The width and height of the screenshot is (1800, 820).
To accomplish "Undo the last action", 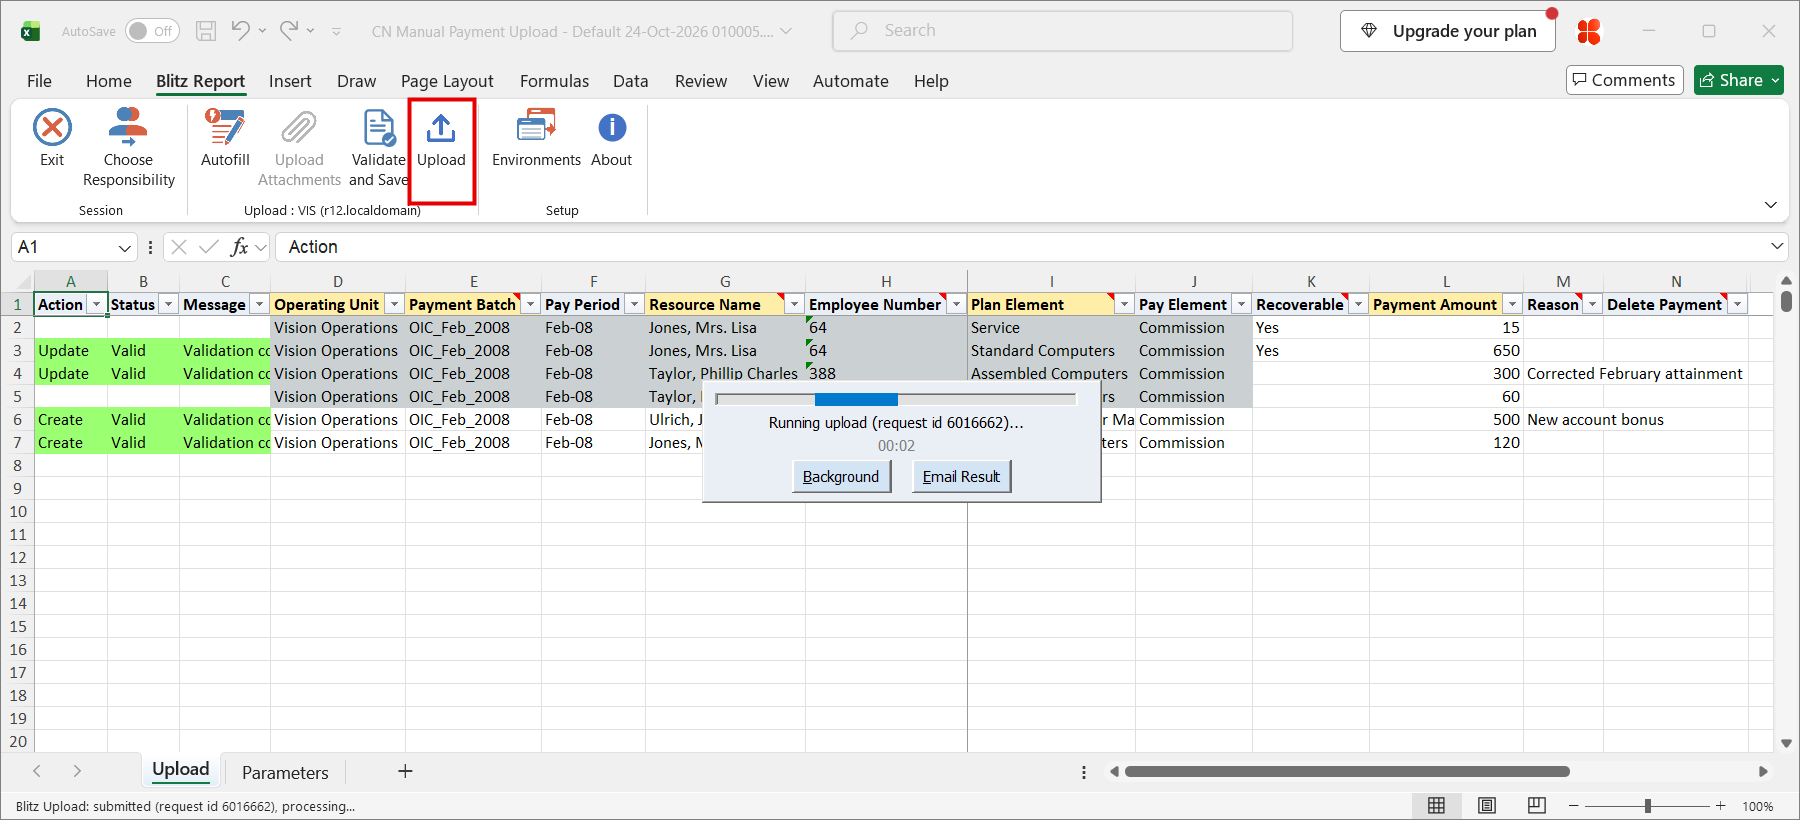I will coord(240,31).
